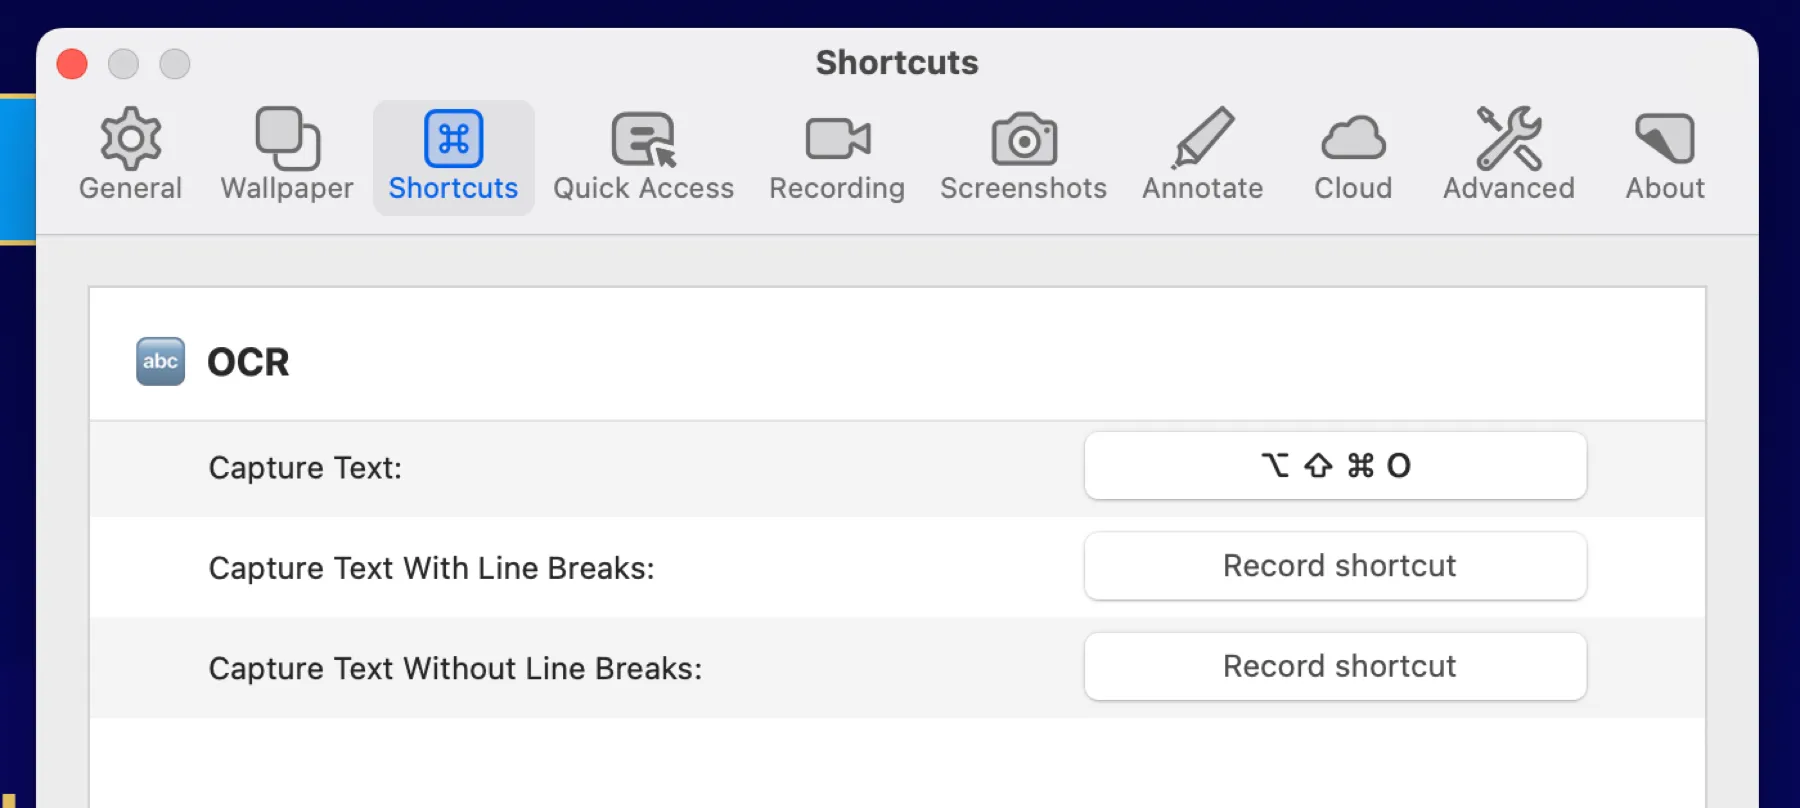Open the Recording settings pane
1800x808 pixels.
(836, 155)
